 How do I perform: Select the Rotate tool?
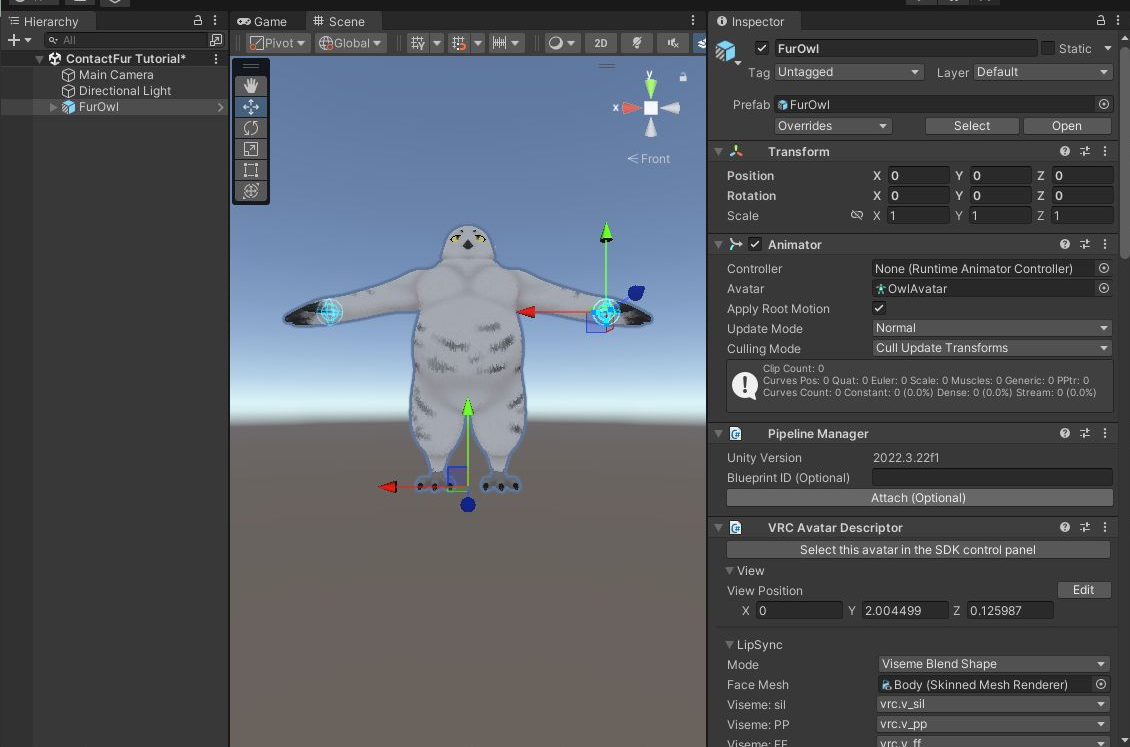tap(251, 128)
